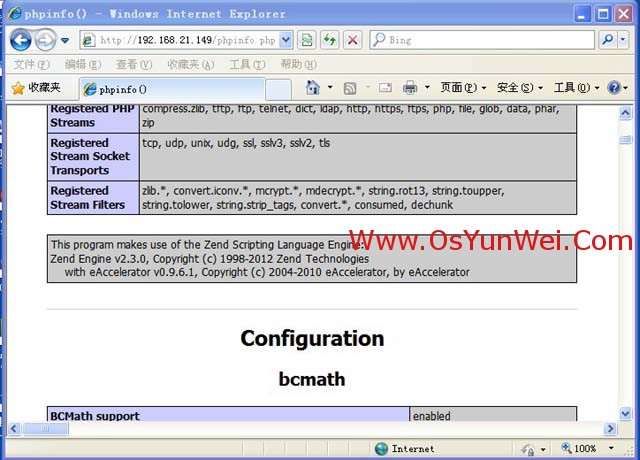This screenshot has height=460, width=640.
Task: Click inside the Bing search box
Action: click(x=482, y=40)
